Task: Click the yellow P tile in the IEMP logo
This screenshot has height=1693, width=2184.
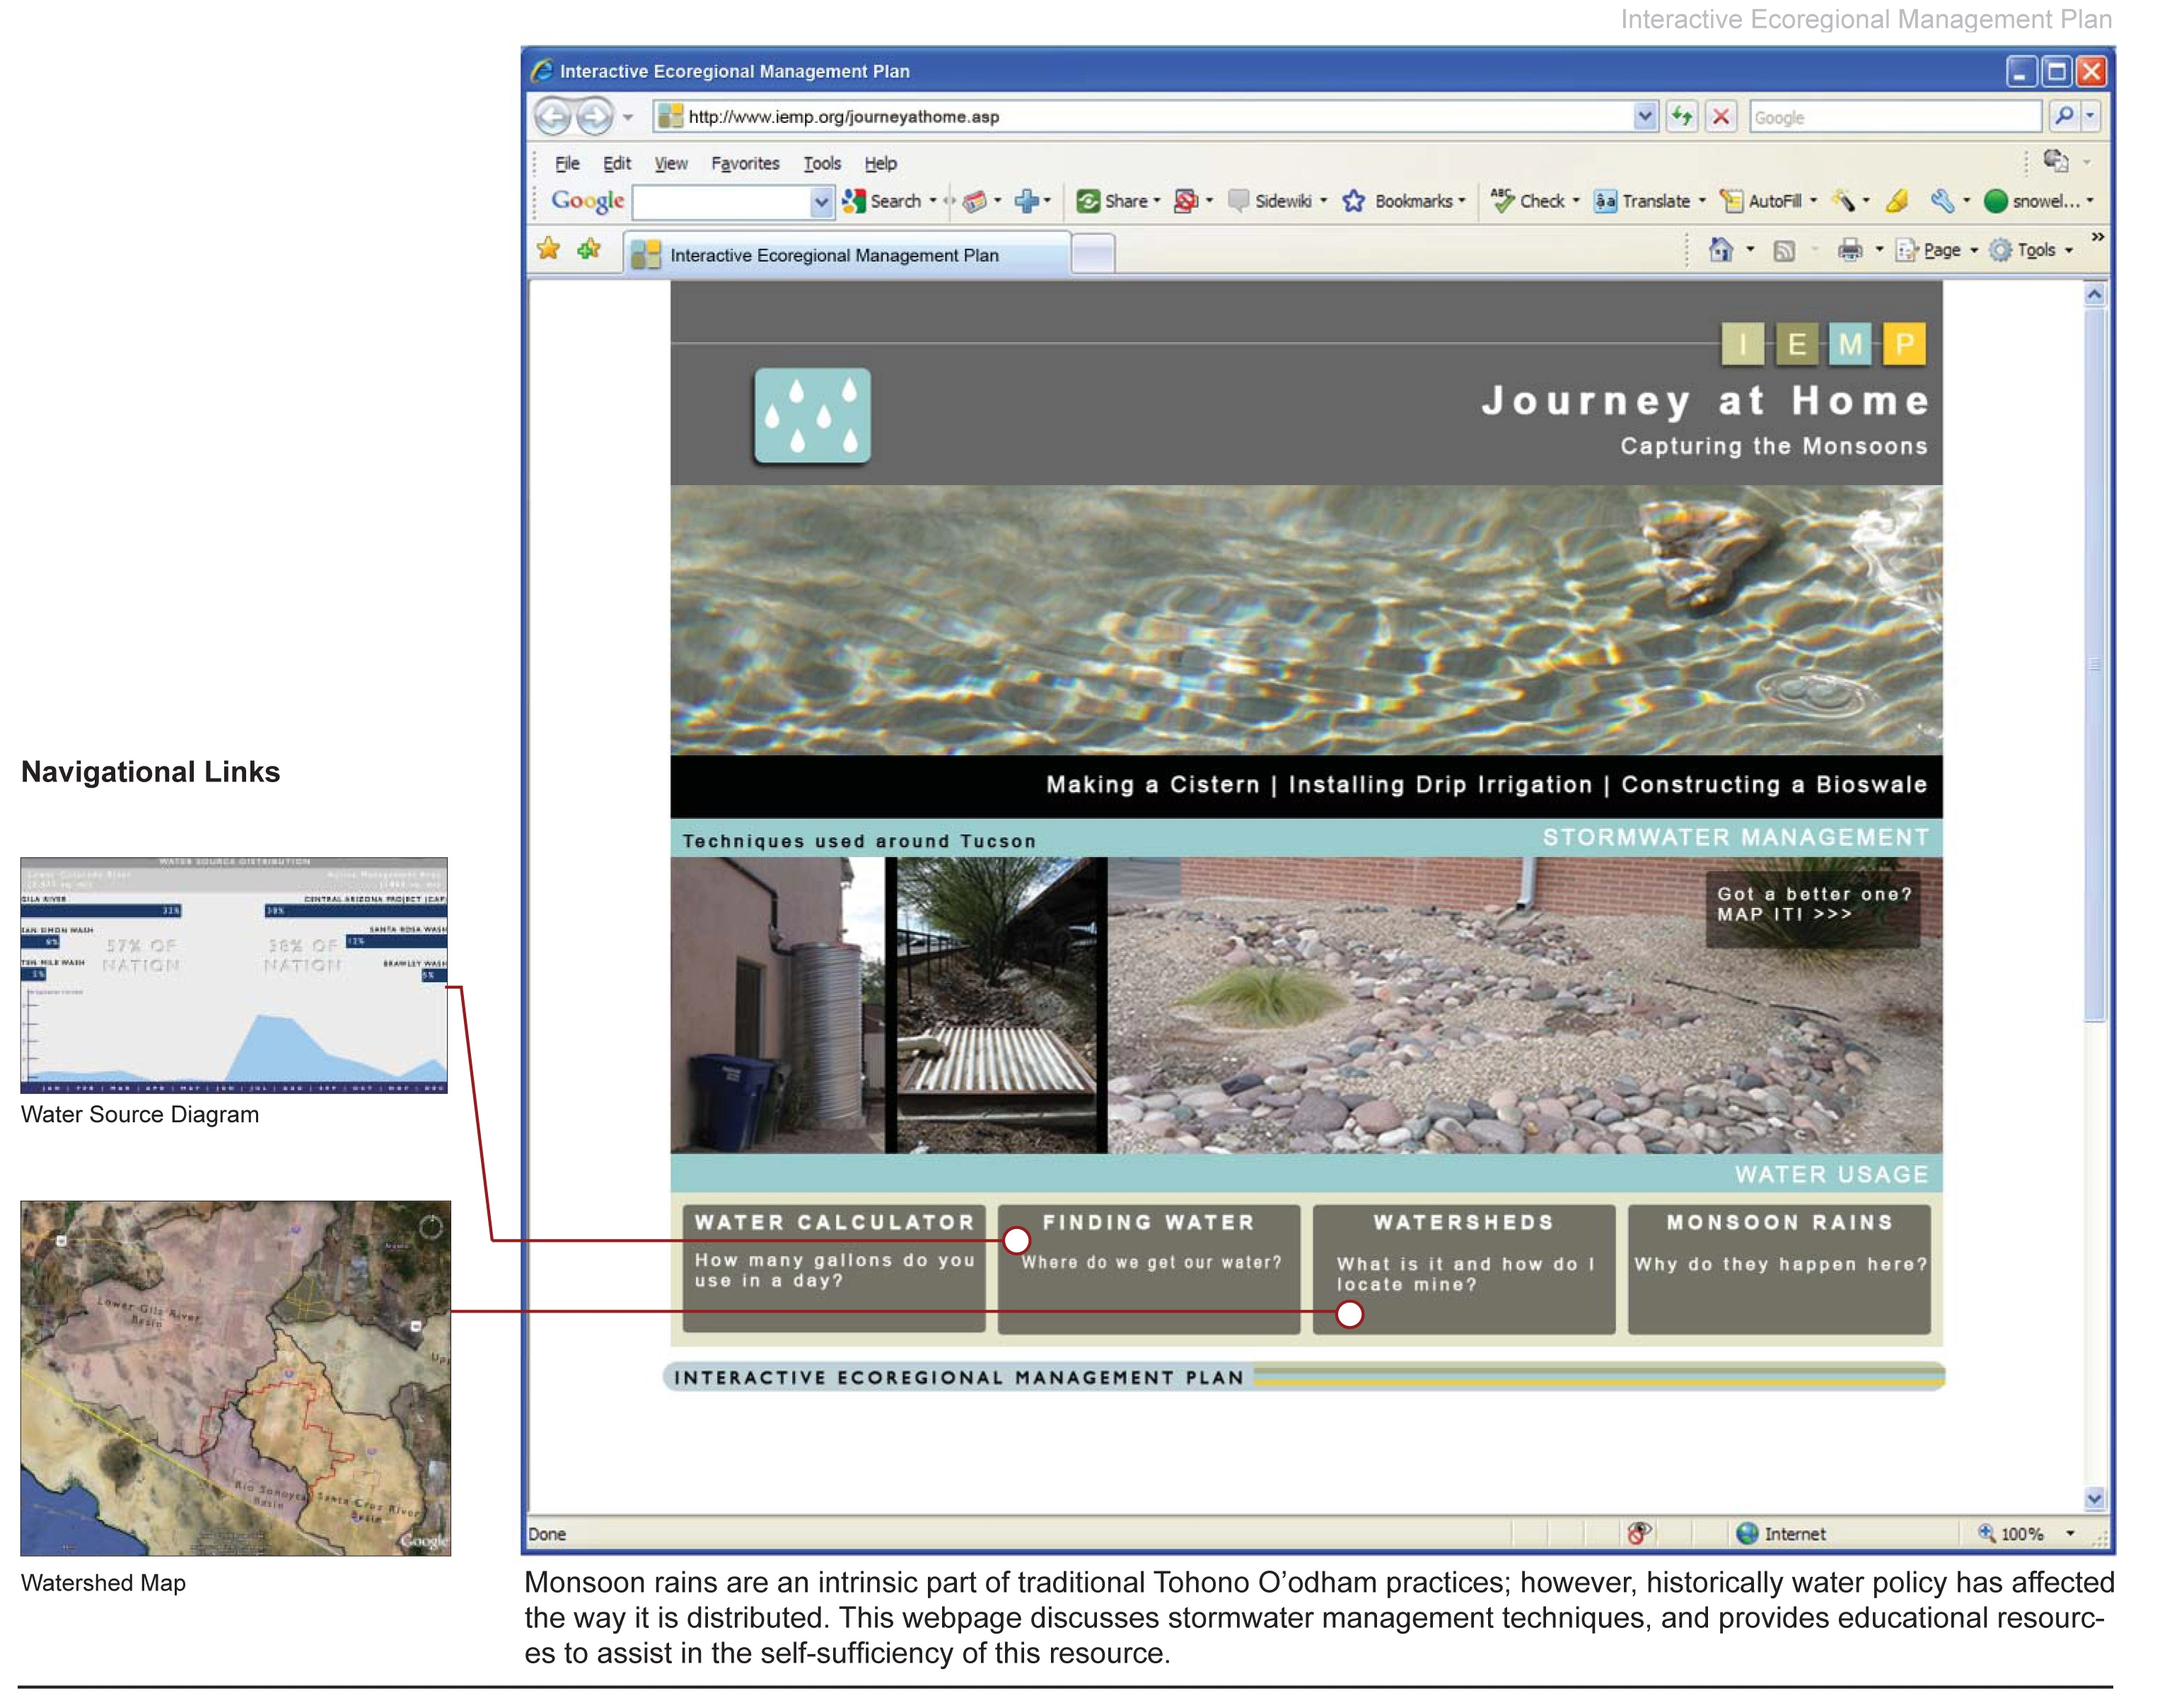Action: (1904, 344)
